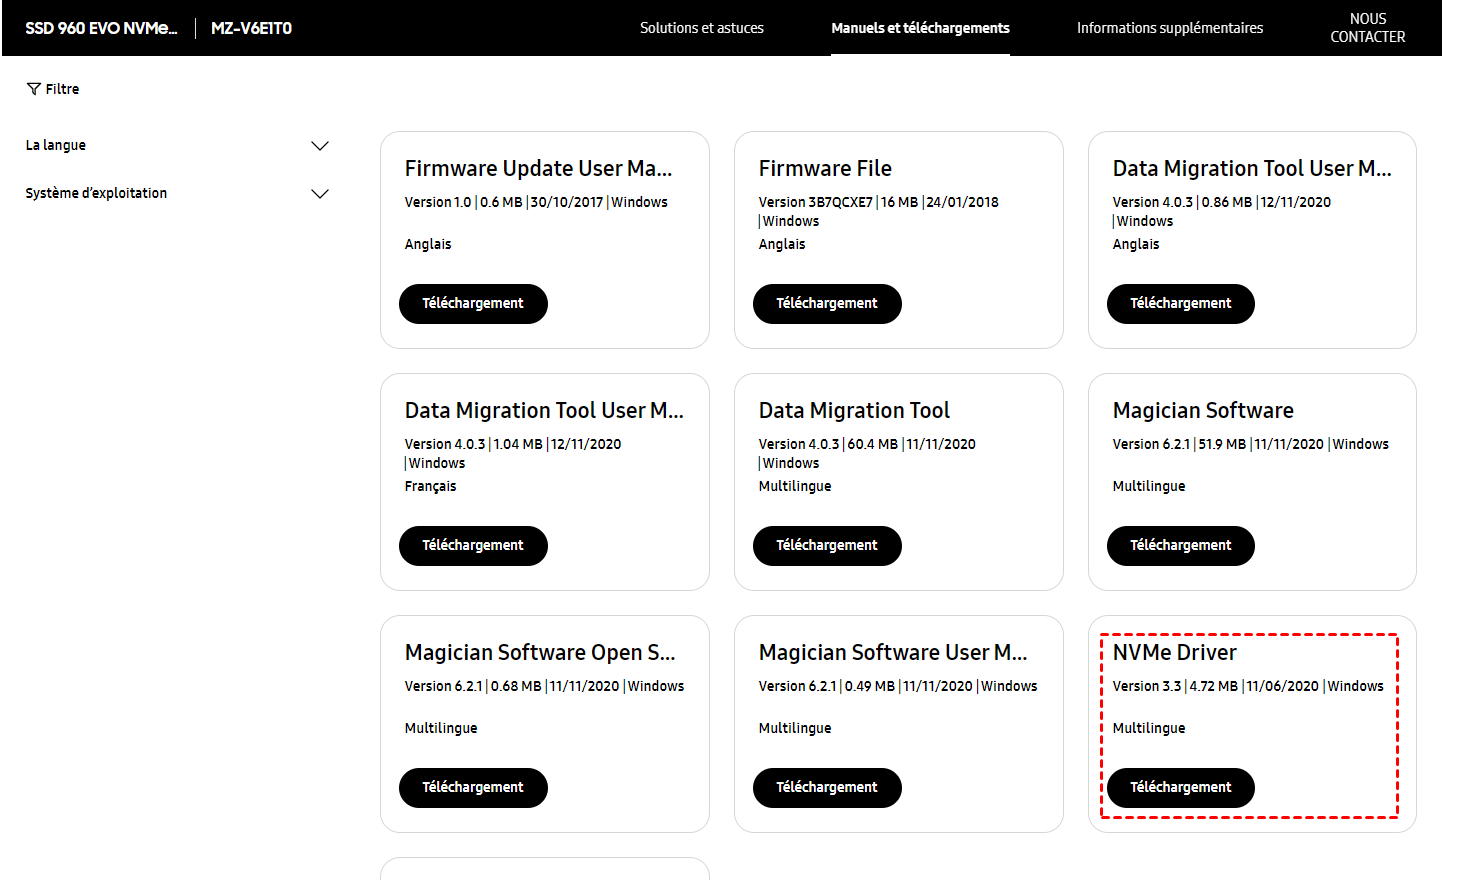Image resolution: width=1476 pixels, height=880 pixels.
Task: Download the Data Migration Tool software
Action: 827,546
